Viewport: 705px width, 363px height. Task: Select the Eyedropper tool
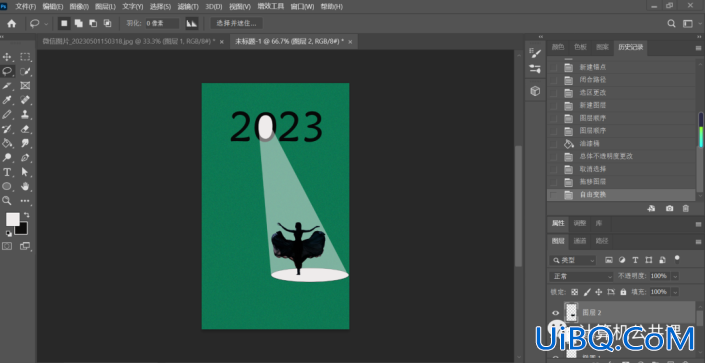[7, 100]
